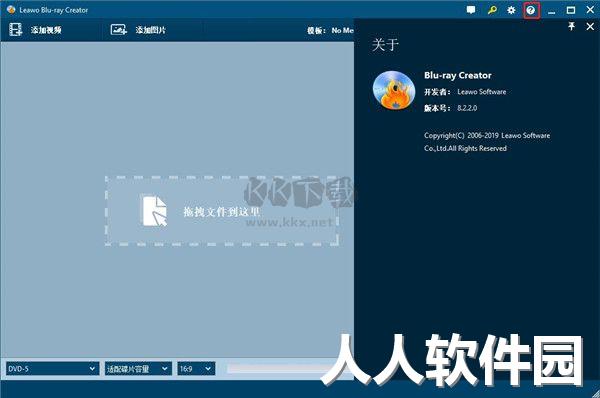This screenshot has height=398, width=600.
Task: Click the Blu-ray Creator disc logo
Action: pyautogui.click(x=394, y=90)
